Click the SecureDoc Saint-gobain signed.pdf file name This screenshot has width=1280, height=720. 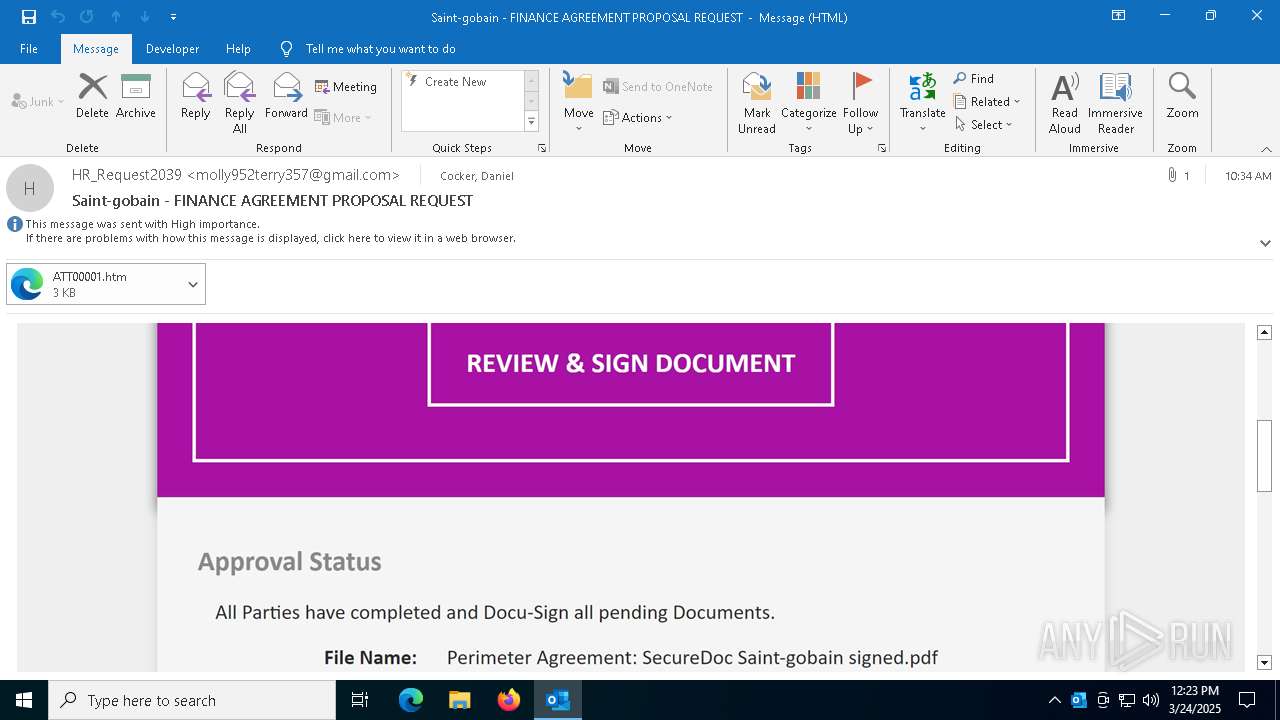tap(790, 658)
